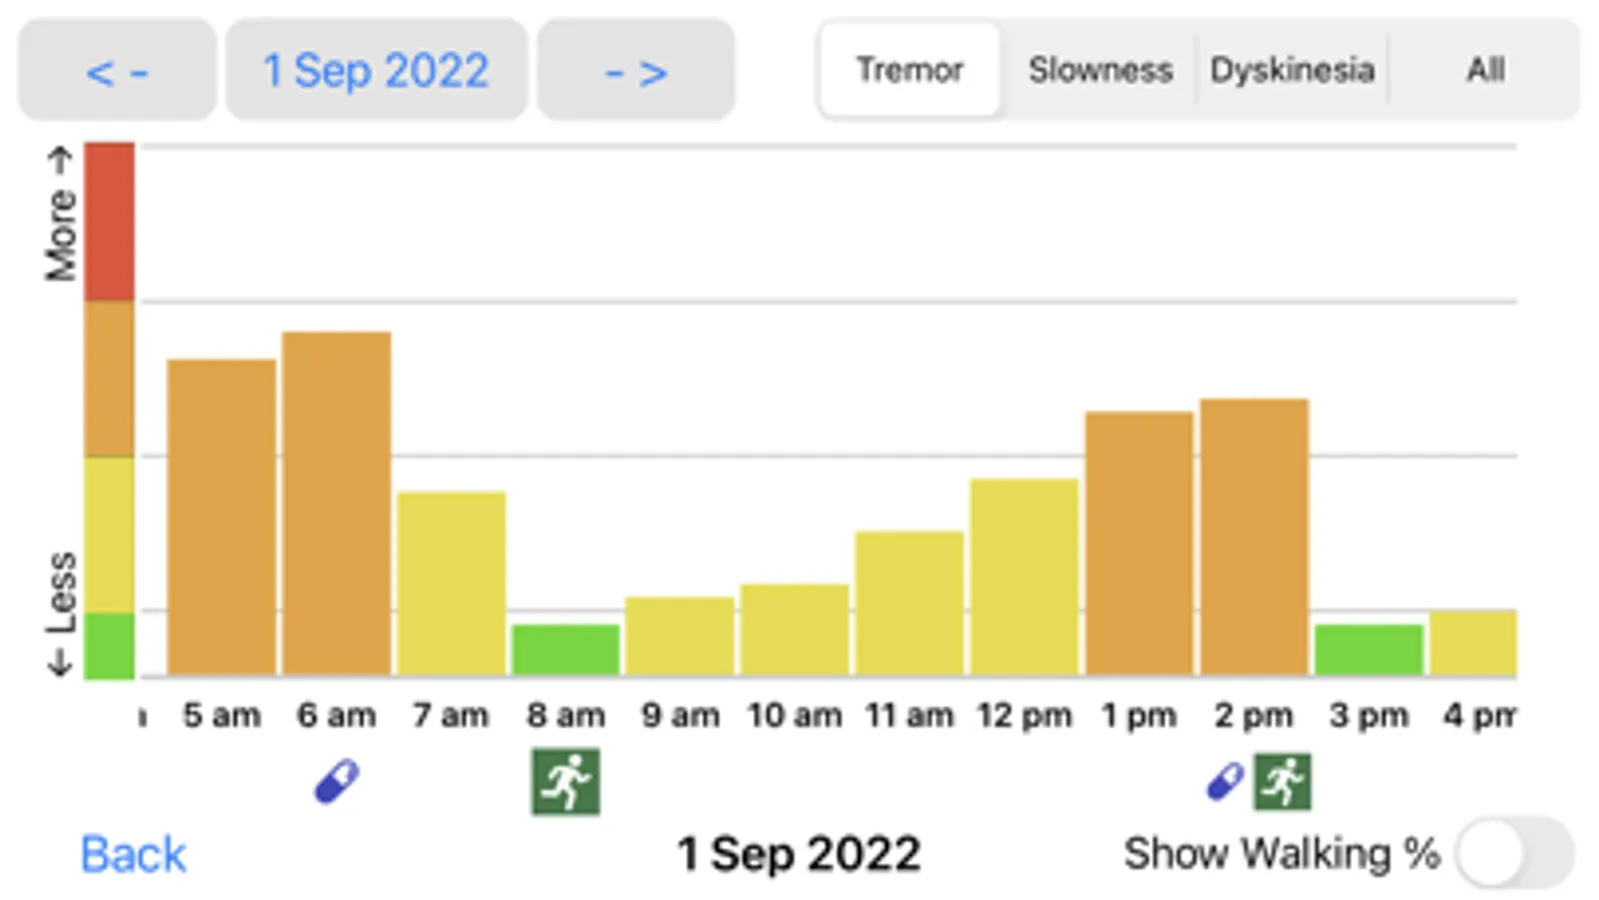Select the 6 am orange tremor bar
This screenshot has width=1599, height=900.
point(336,503)
